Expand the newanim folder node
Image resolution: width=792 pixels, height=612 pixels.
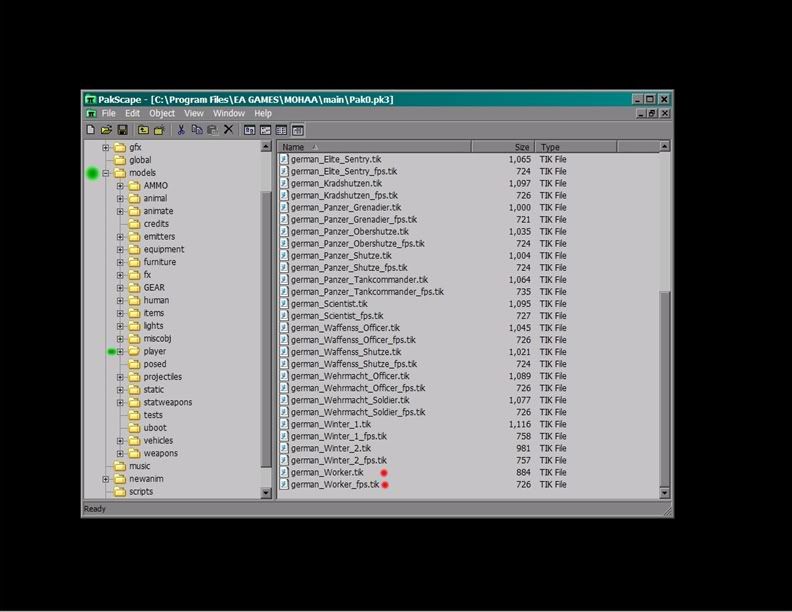106,479
